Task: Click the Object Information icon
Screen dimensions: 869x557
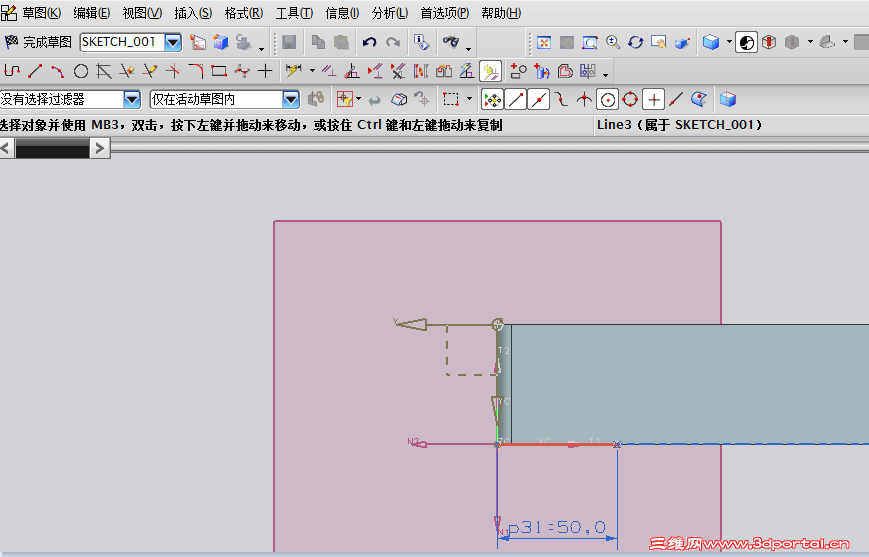Action: pos(421,42)
